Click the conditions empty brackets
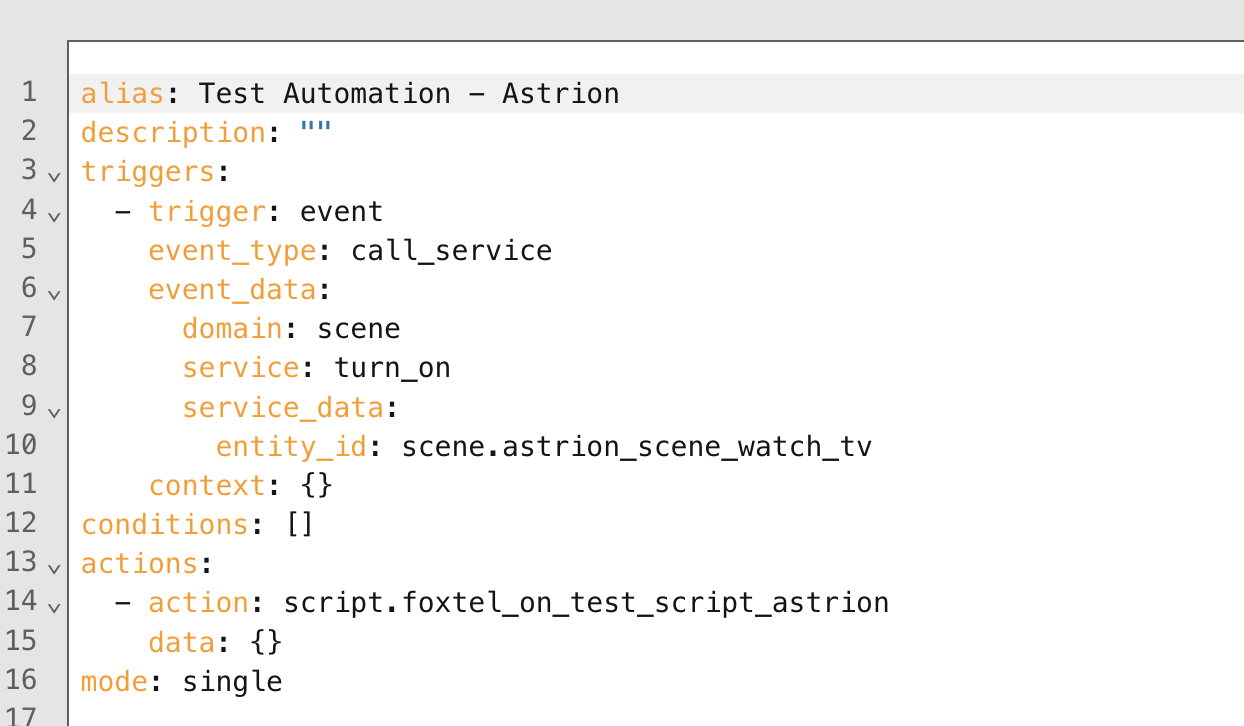The height and width of the screenshot is (726, 1244). click(x=299, y=524)
